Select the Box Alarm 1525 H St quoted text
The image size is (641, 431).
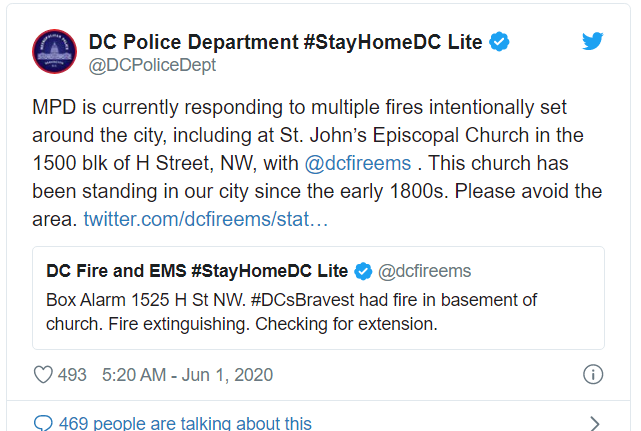tap(291, 312)
